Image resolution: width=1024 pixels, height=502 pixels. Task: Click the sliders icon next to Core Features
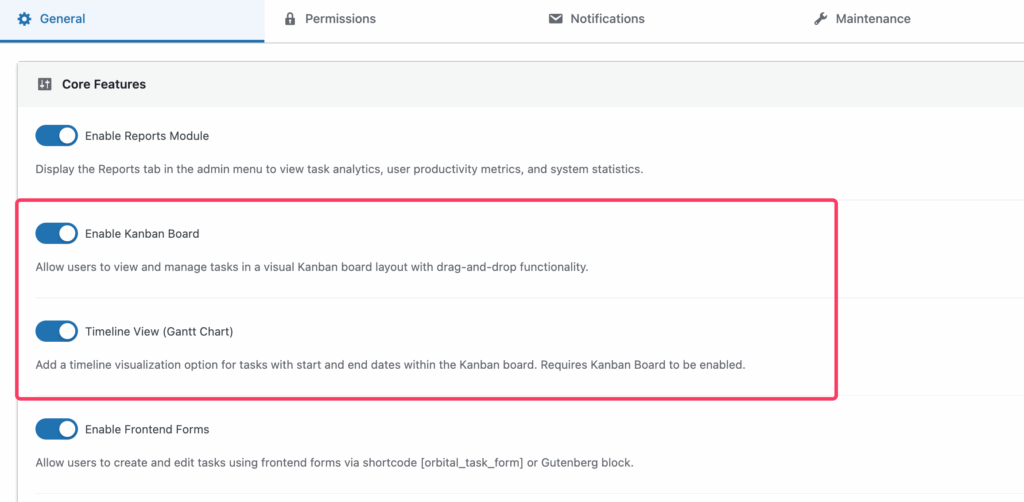tap(44, 85)
